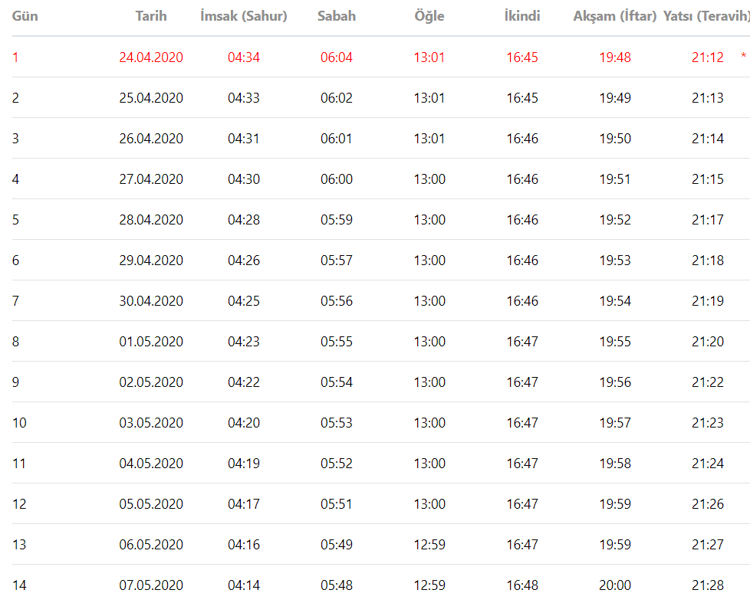Select the İmsak (Sahur) column header
750x603 pixels.
[243, 17]
